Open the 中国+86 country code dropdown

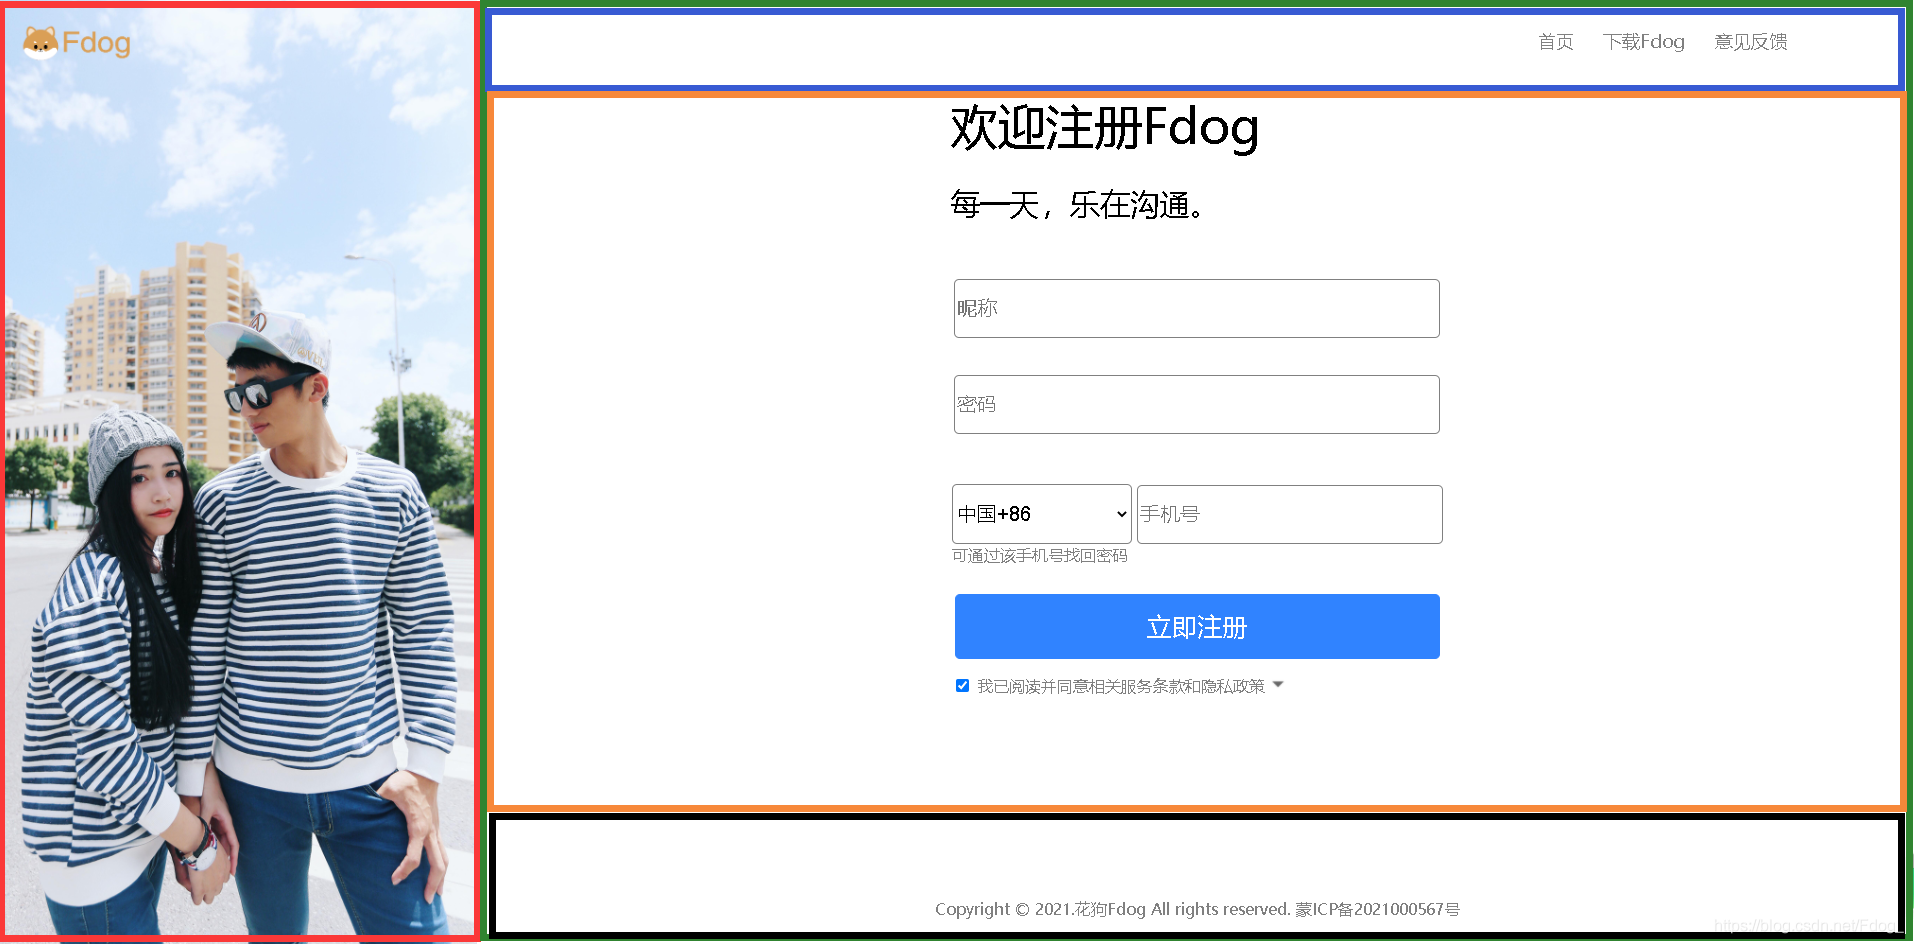pyautogui.click(x=1040, y=513)
